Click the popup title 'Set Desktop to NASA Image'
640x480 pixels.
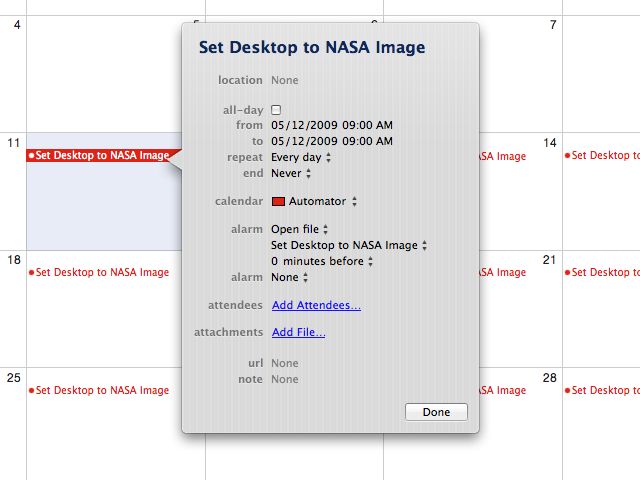pos(312,47)
